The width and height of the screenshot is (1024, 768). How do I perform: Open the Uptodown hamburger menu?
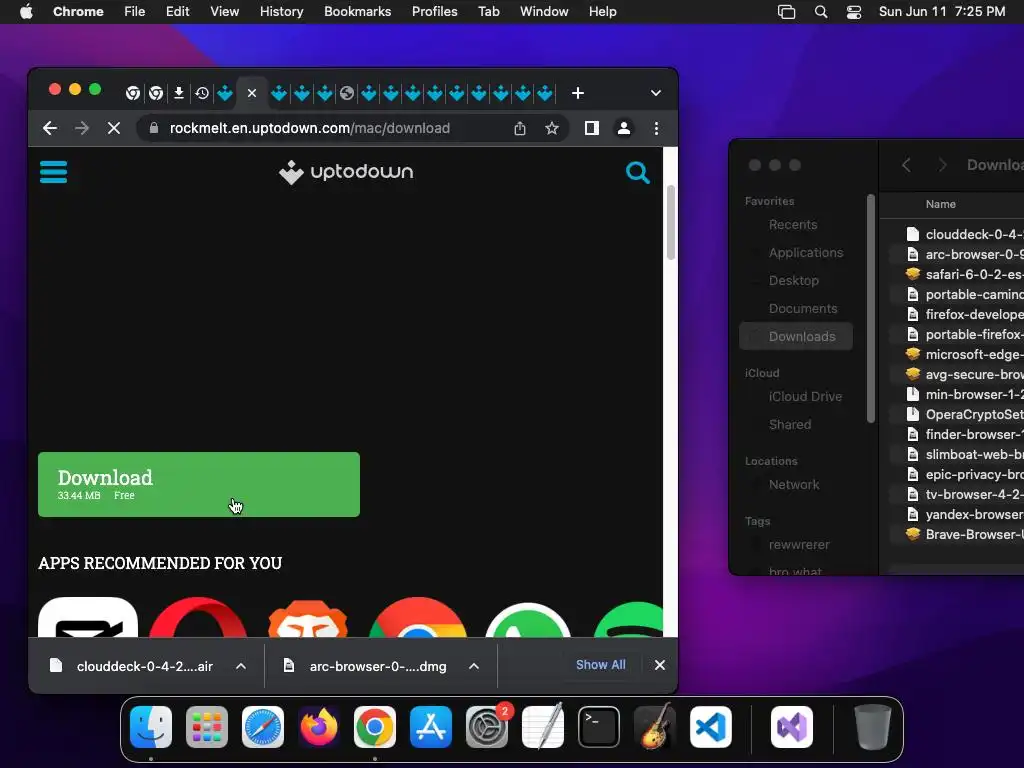click(x=54, y=172)
